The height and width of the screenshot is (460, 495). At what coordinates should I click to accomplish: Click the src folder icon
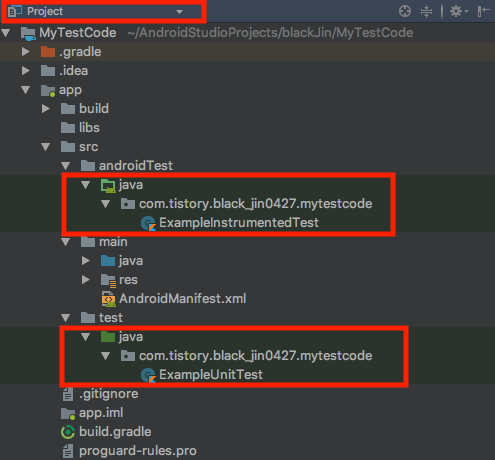tap(68, 147)
